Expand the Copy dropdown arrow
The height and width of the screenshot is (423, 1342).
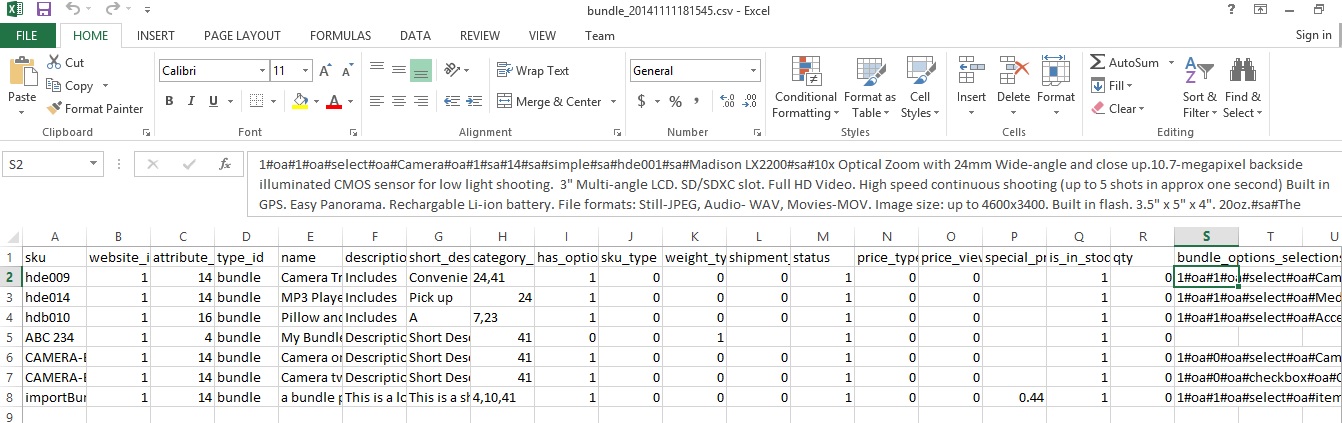pyautogui.click(x=103, y=86)
